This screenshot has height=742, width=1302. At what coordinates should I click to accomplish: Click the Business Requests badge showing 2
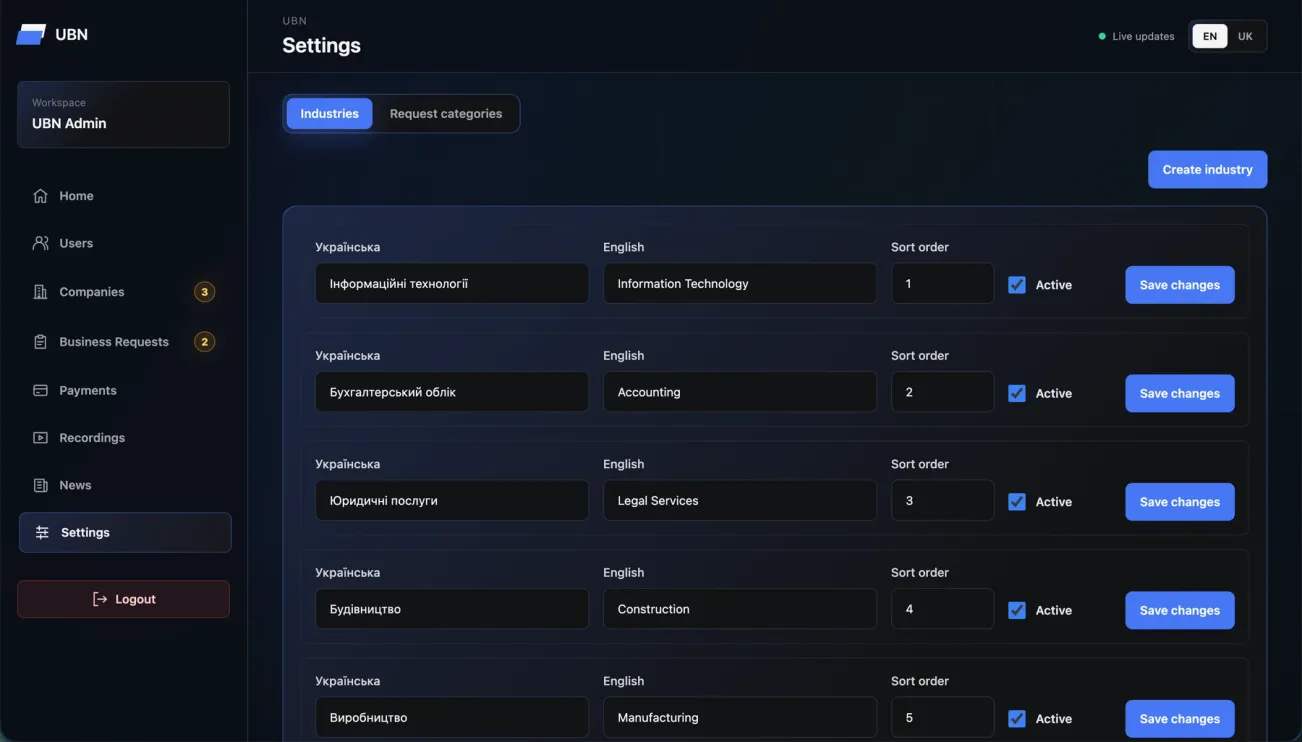[x=204, y=342]
